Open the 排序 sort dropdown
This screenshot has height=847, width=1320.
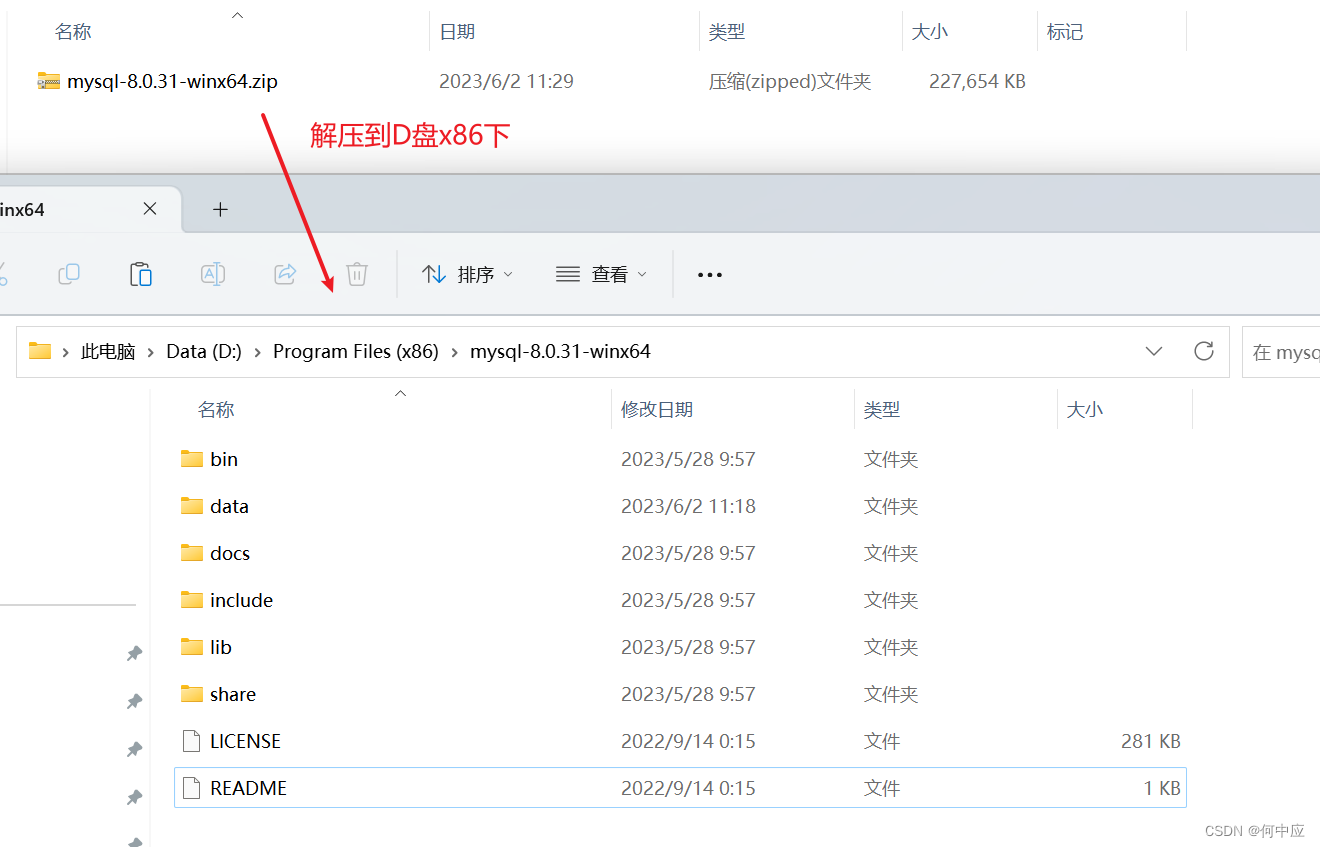[x=468, y=274]
